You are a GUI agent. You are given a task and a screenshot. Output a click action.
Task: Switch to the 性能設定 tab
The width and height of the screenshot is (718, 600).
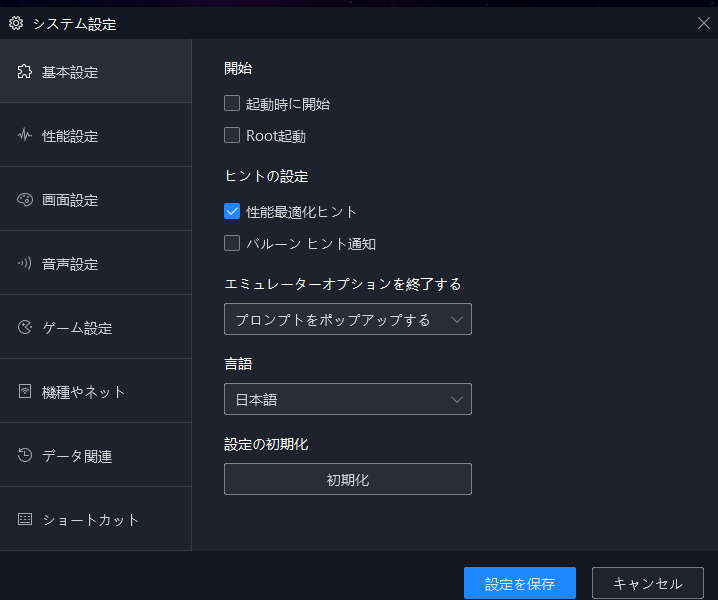click(x=96, y=136)
